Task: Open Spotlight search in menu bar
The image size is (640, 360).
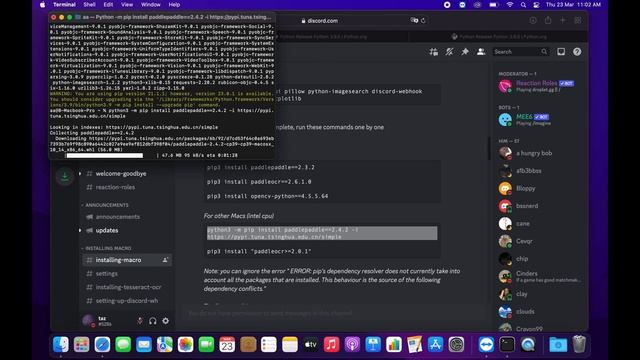Action: [x=523, y=4]
